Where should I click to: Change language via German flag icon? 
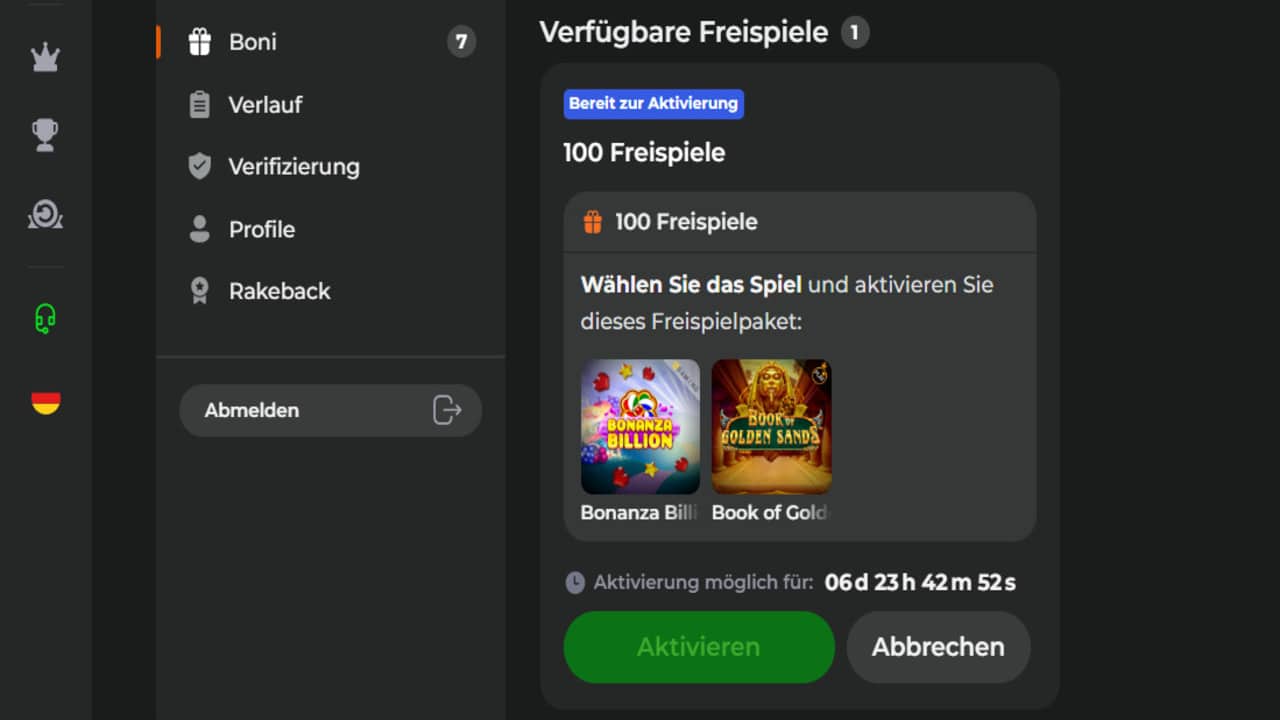45,402
